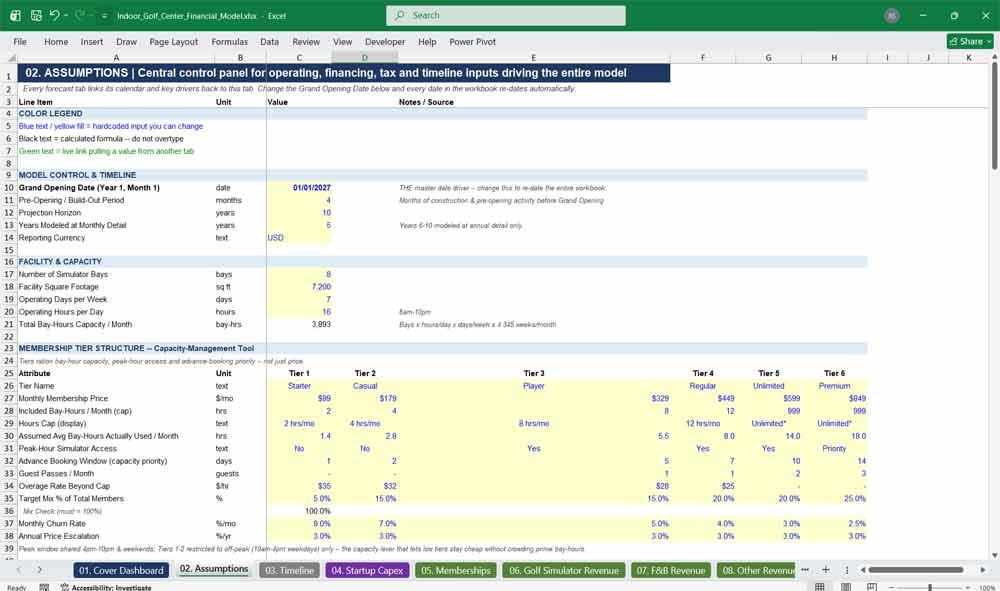Click the Excel app icon in title bar
The width and height of the screenshot is (1000, 591).
[x=15, y=15]
